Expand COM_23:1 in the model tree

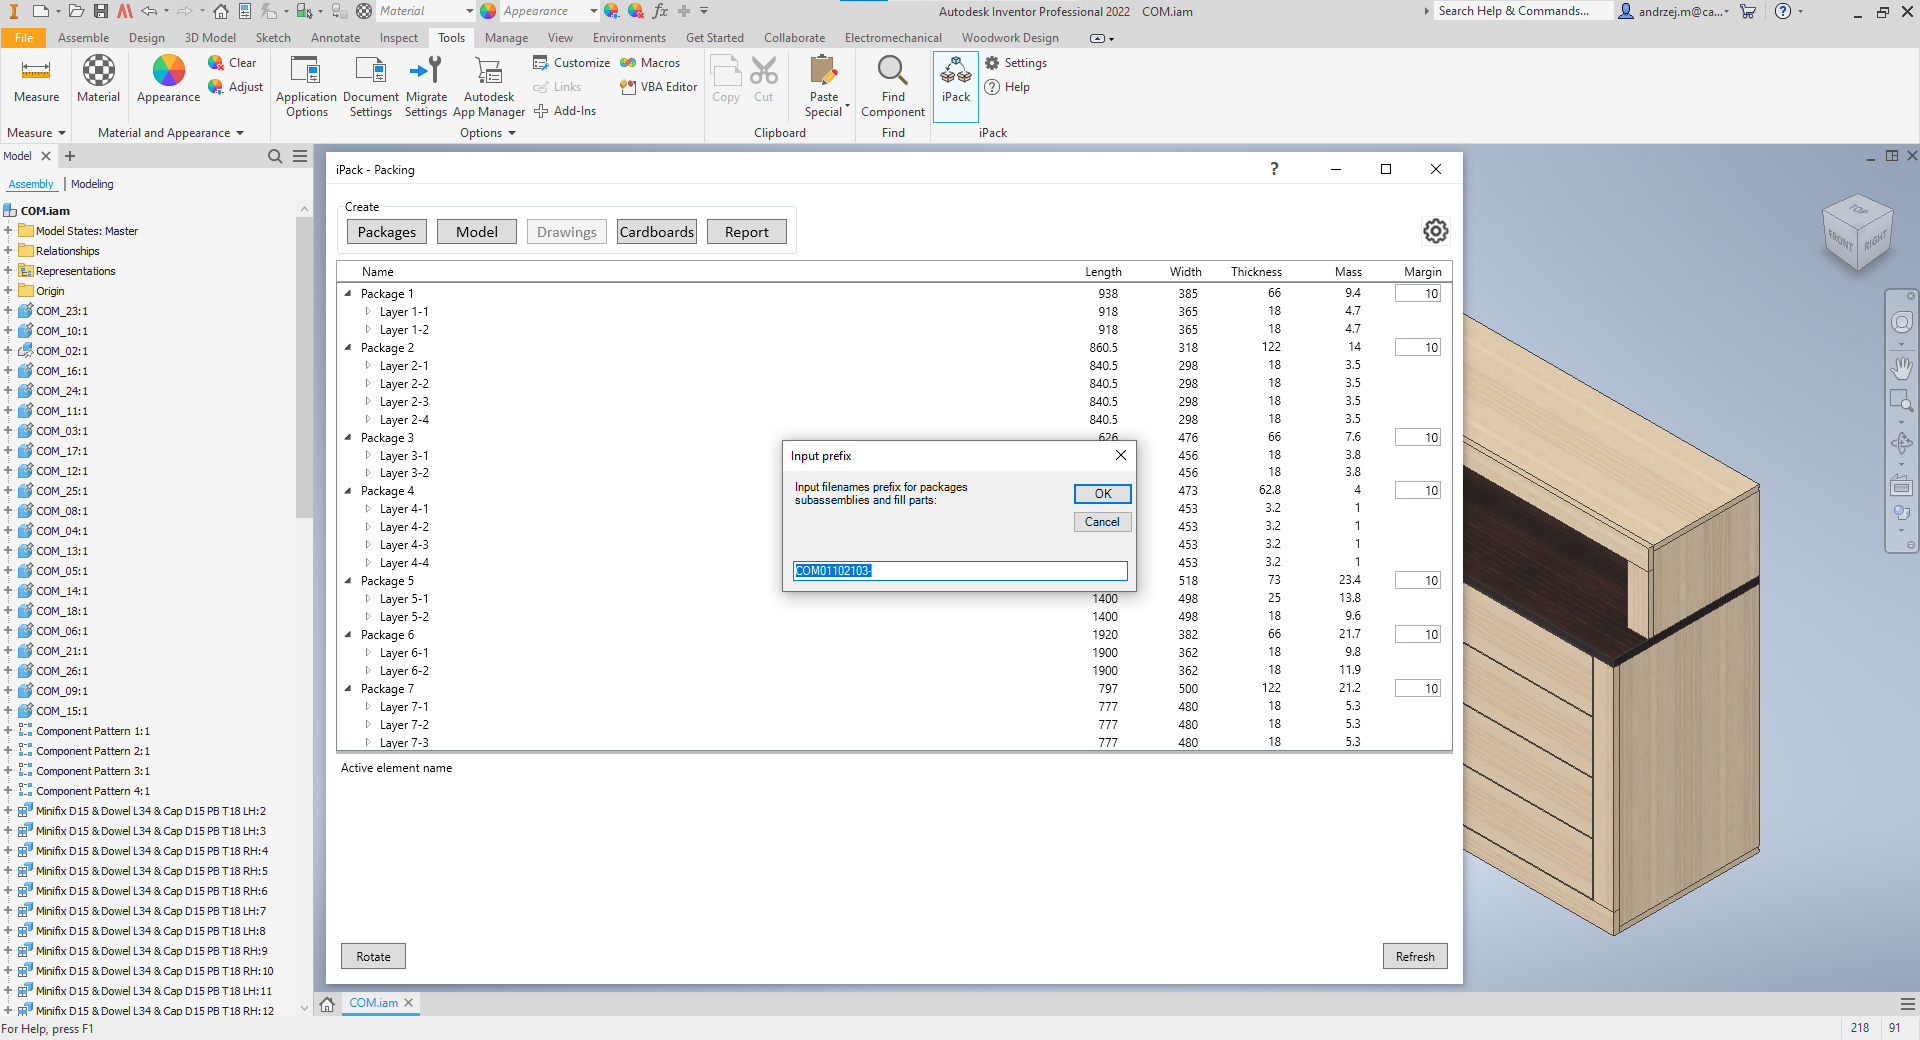8,311
